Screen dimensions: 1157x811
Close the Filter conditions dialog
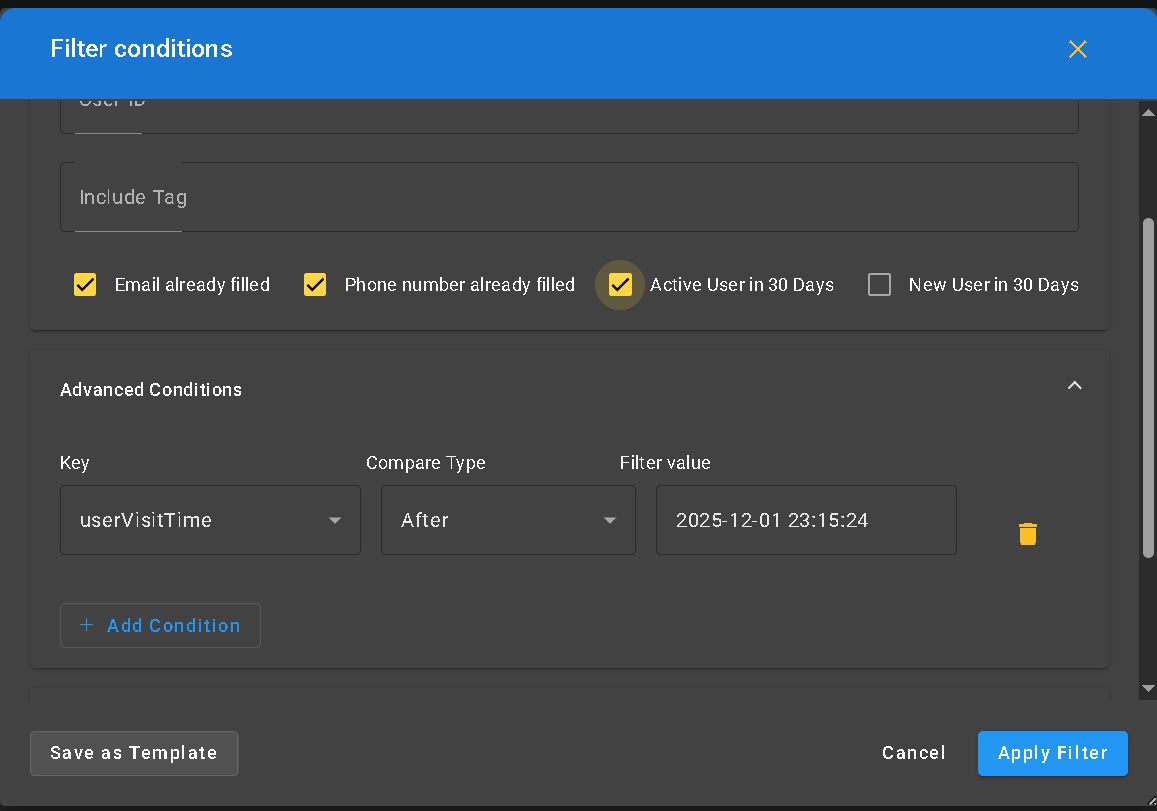click(1077, 49)
